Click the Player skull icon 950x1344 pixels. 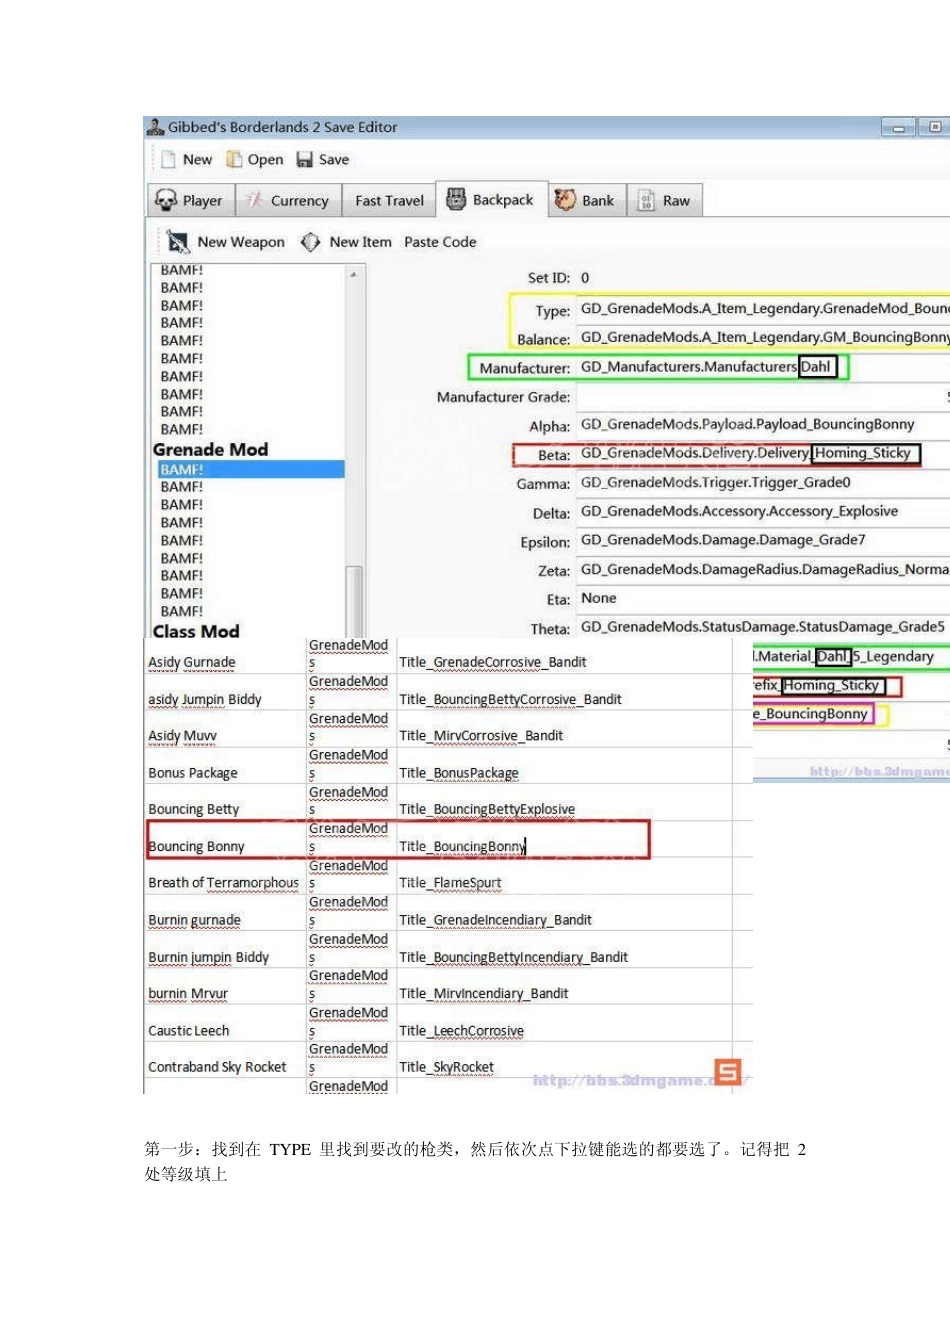(166, 200)
